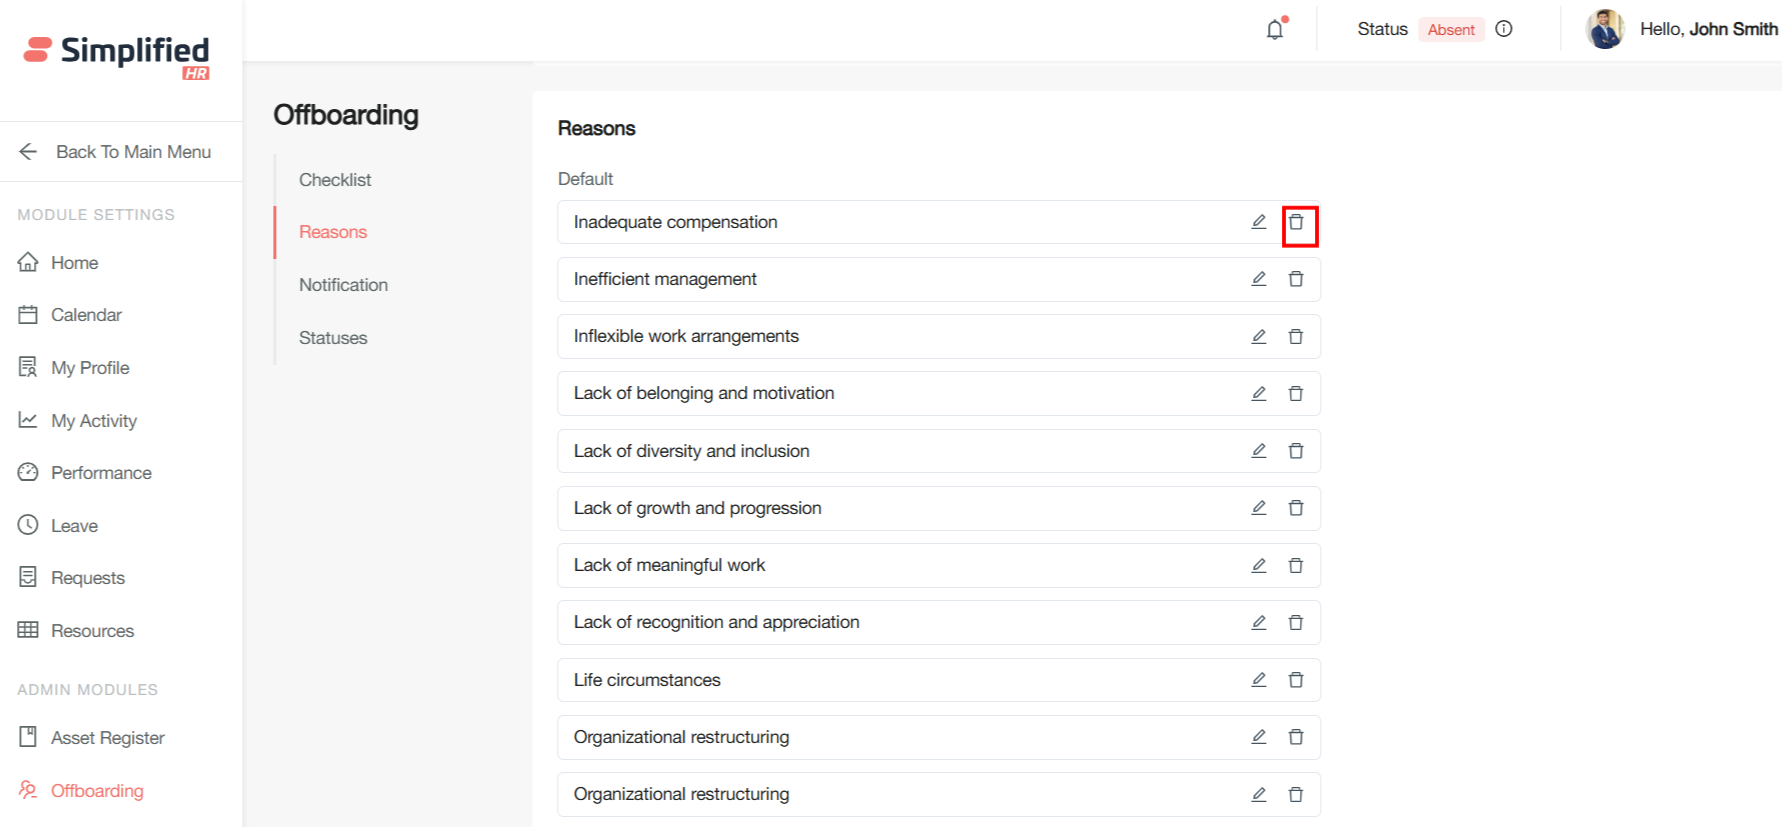Click the status info icon
Screen dimensions: 1782x827
pyautogui.click(x=1504, y=29)
